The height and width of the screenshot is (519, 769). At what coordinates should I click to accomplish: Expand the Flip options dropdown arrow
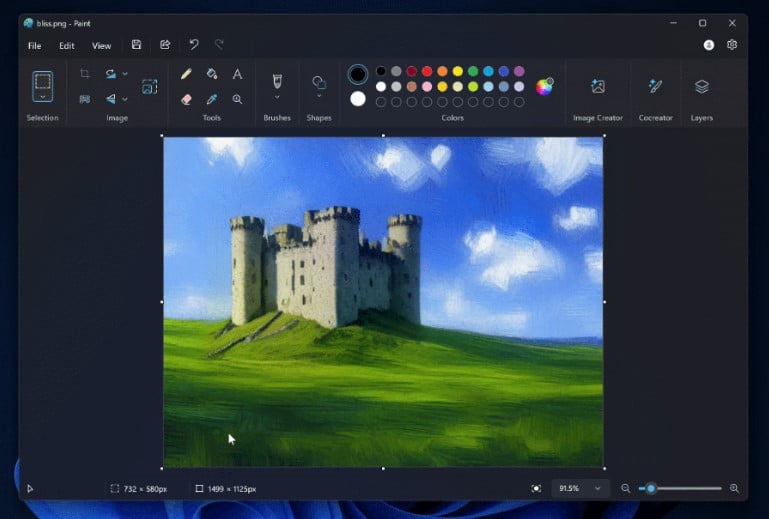(x=125, y=99)
